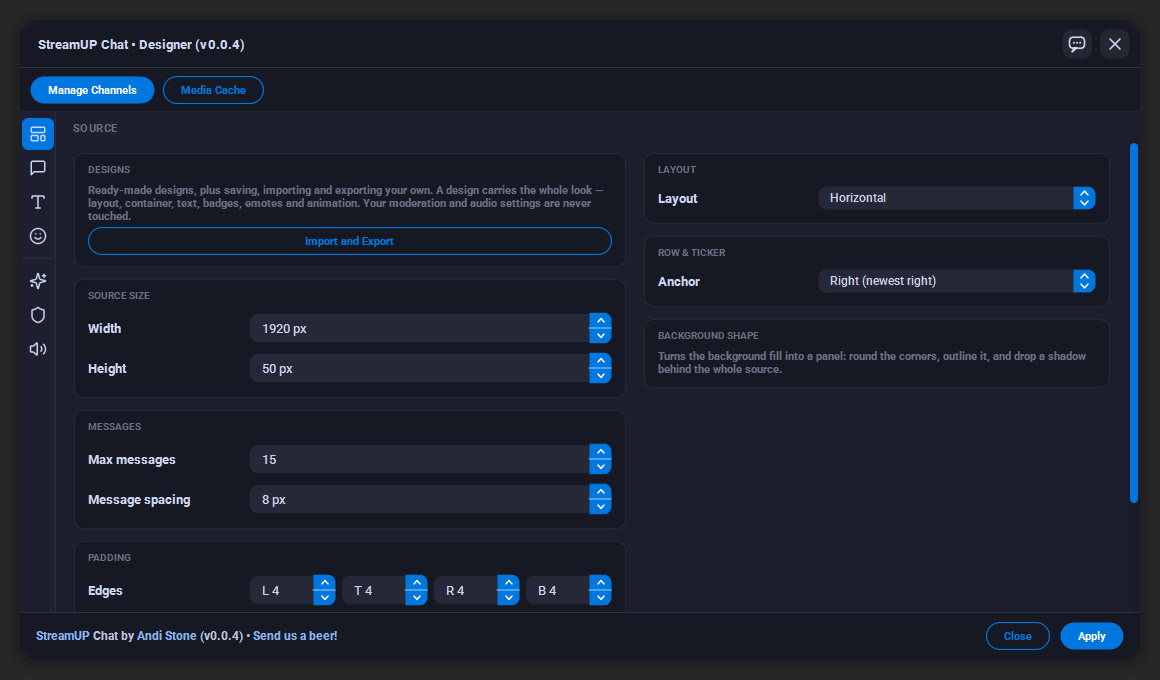Click the PADDING heading

pos(109,558)
